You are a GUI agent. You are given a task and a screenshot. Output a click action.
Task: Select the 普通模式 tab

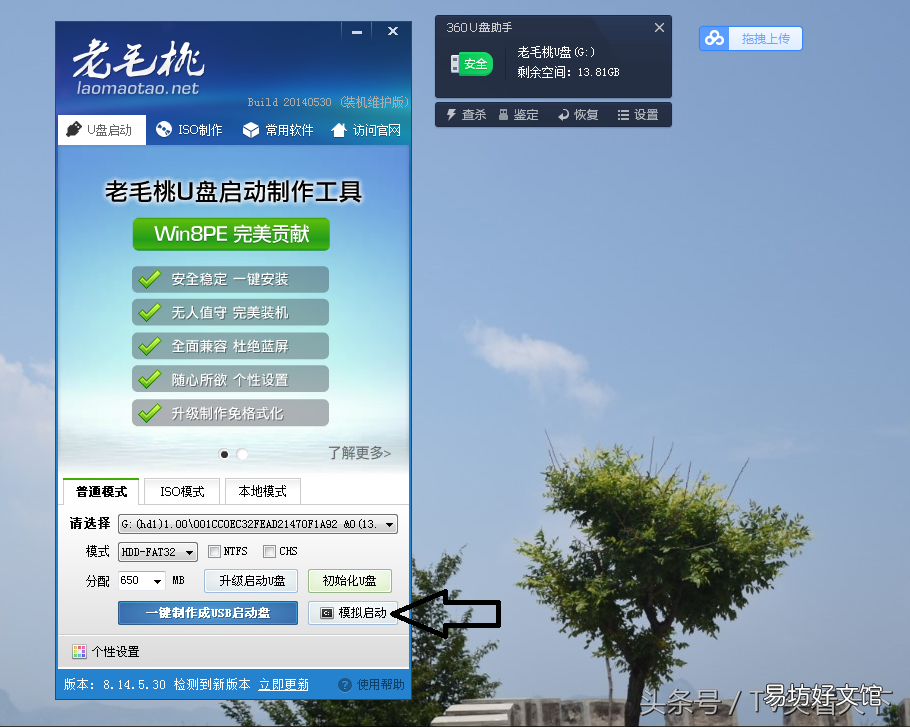[x=101, y=492]
